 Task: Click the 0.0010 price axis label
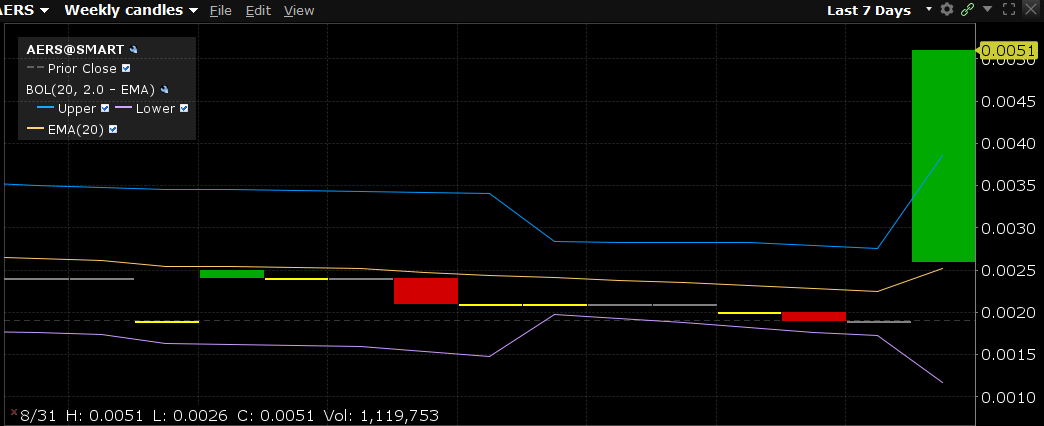1009,397
